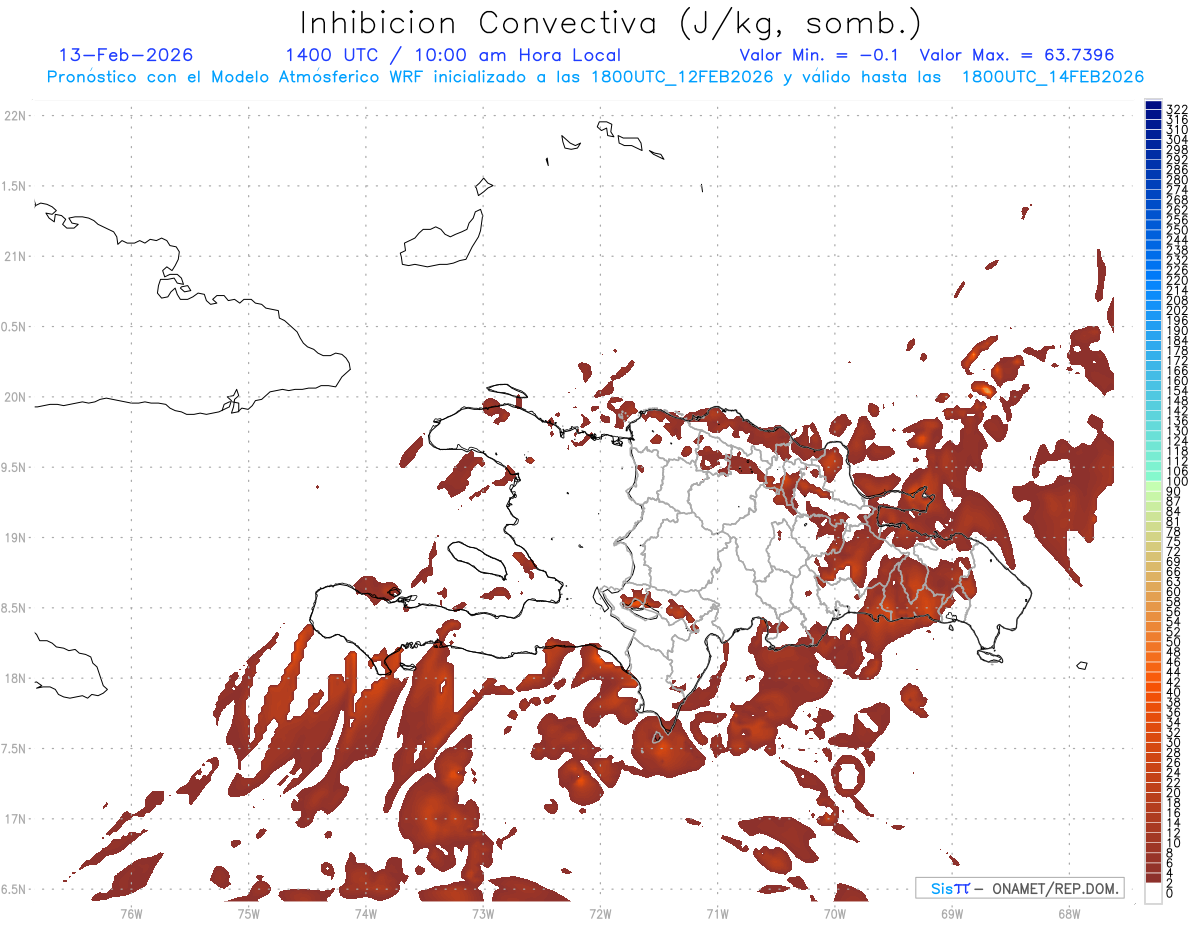Image resolution: width=1200 pixels, height=927 pixels.
Task: Click the colorbar value label "202"
Action: tap(1177, 310)
